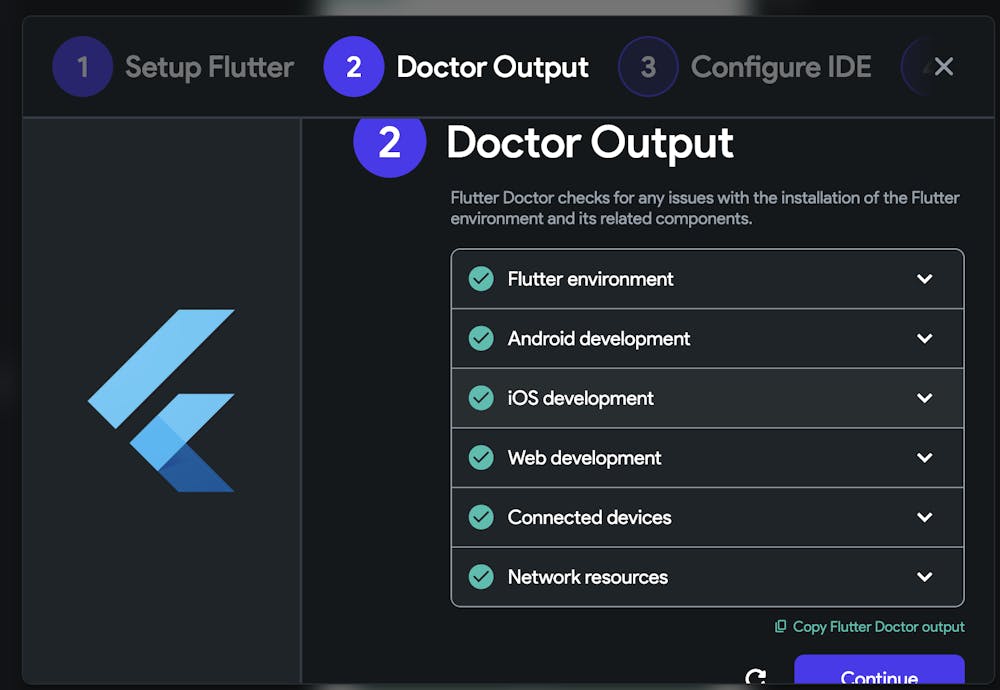This screenshot has width=1000, height=690.
Task: Click the refresh icon beside Continue
Action: 756,677
